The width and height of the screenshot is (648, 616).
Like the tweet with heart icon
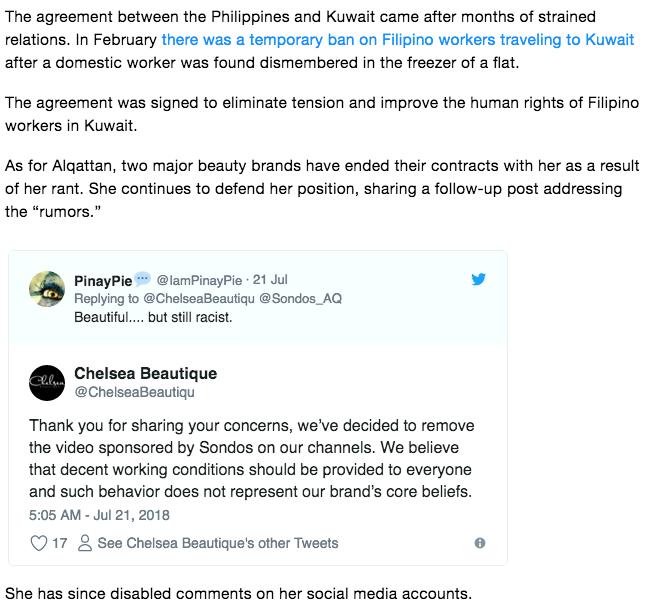pyautogui.click(x=39, y=543)
